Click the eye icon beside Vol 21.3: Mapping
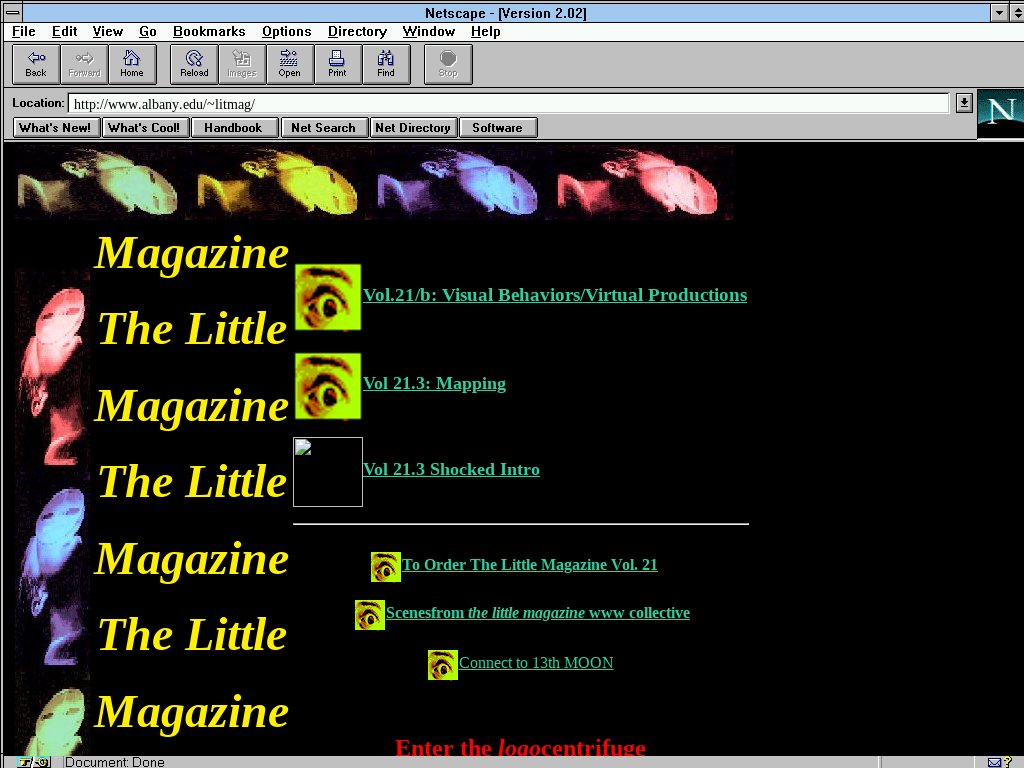 click(x=327, y=386)
